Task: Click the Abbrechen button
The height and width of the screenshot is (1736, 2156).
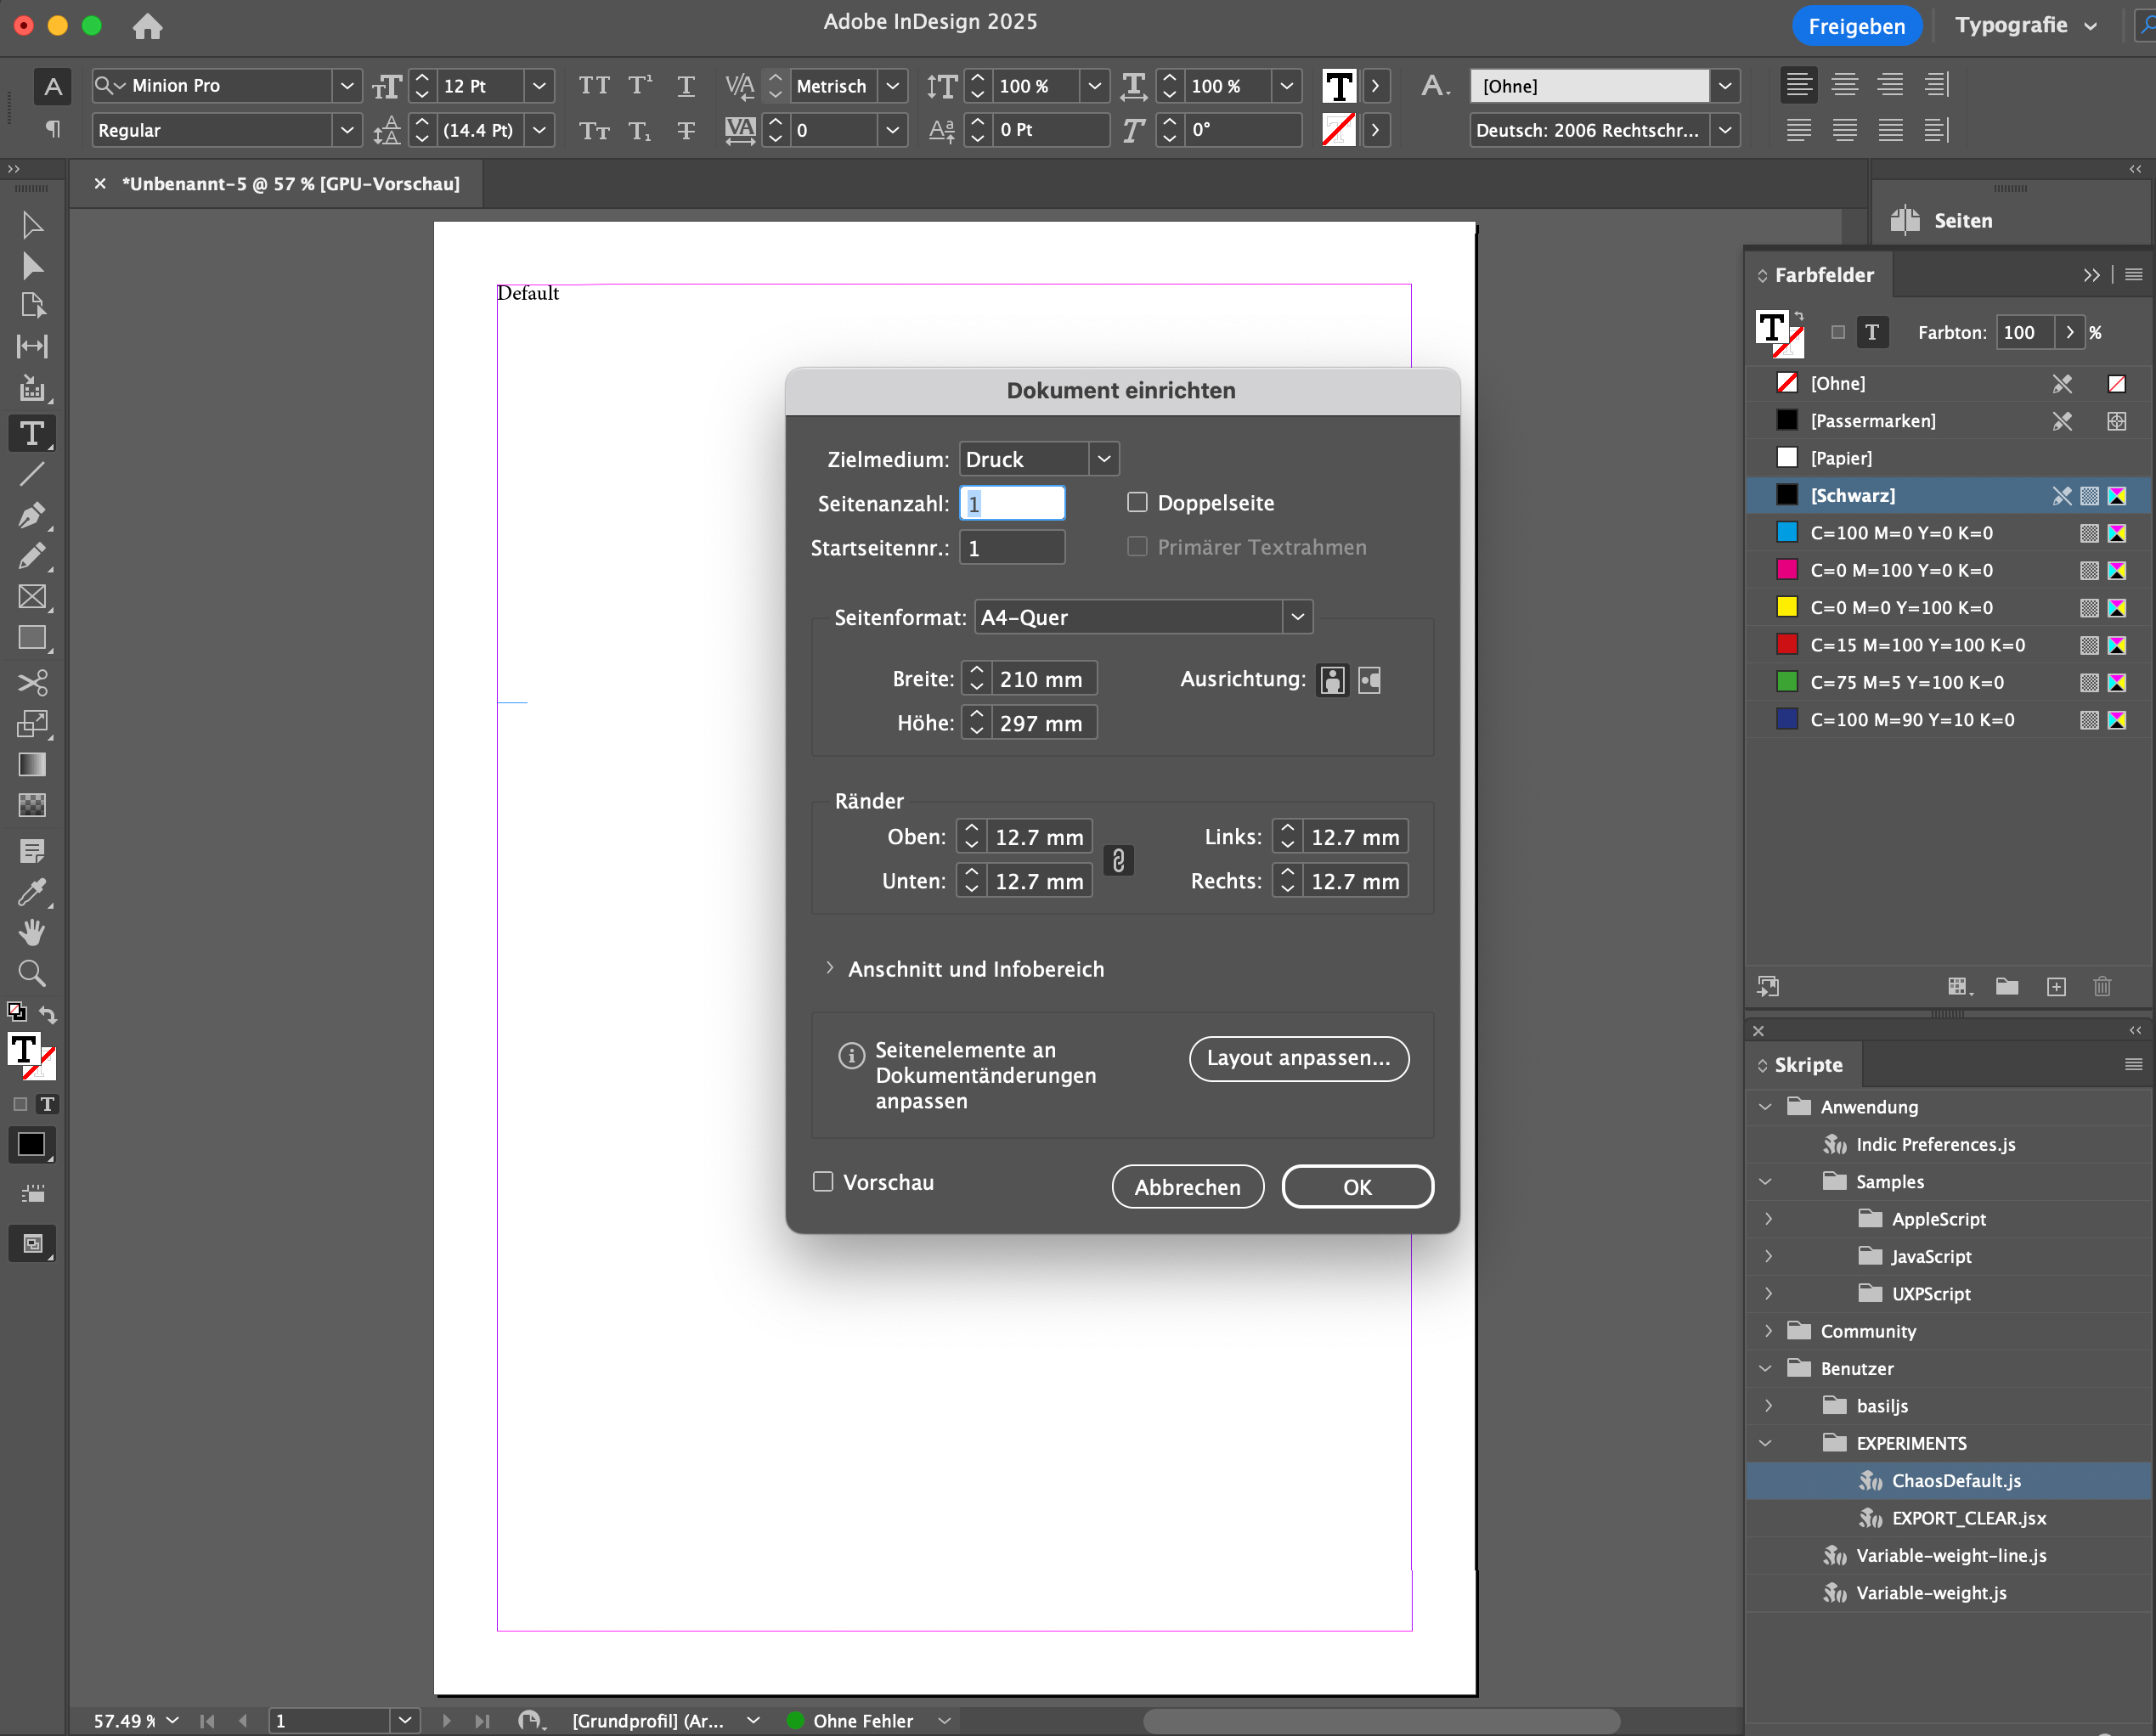Action: click(x=1187, y=1186)
